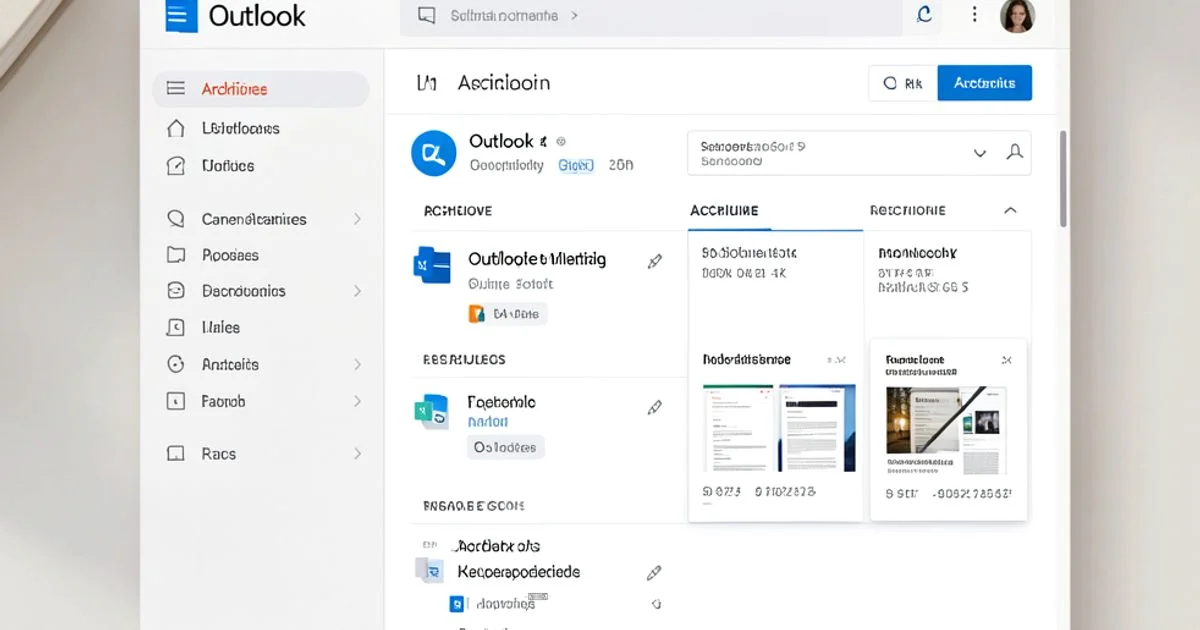Image resolution: width=1200 pixels, height=630 pixels.
Task: Select the rightmost tab in the section header
Action: pyautogui.click(x=905, y=210)
